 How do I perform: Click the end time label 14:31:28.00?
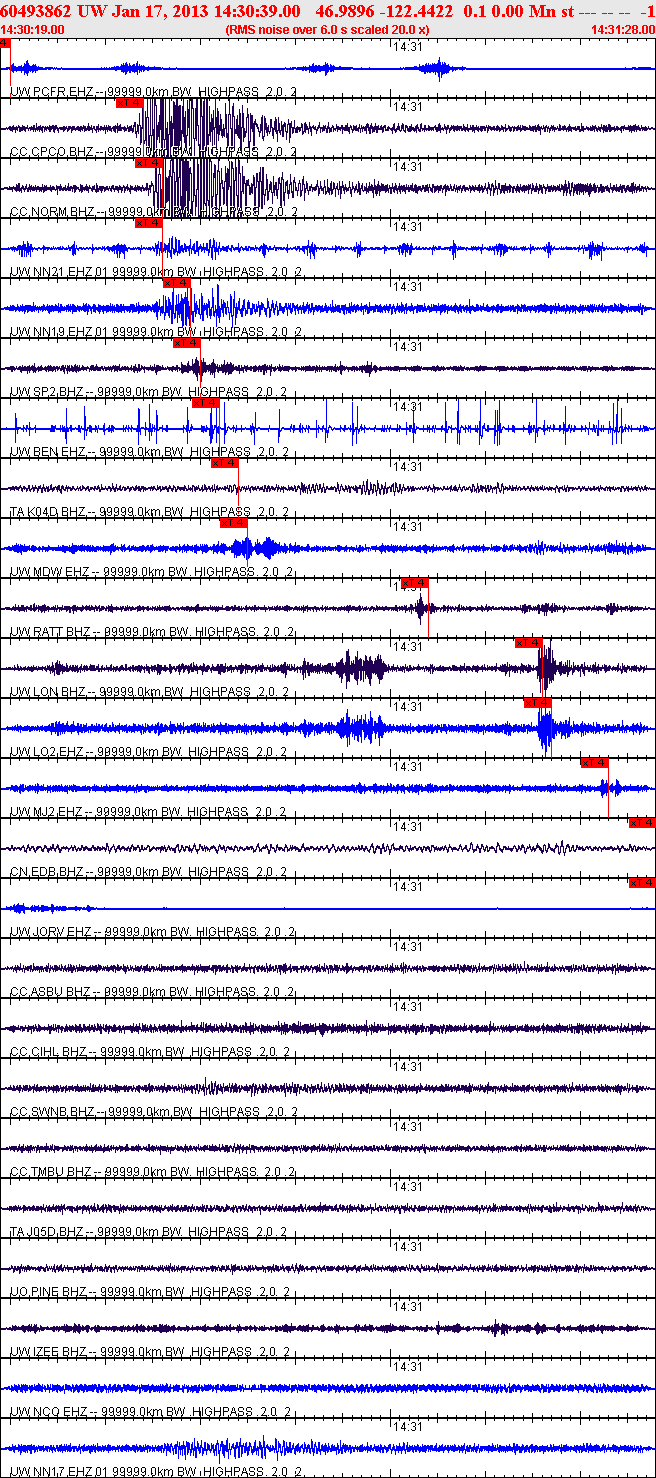click(623, 30)
